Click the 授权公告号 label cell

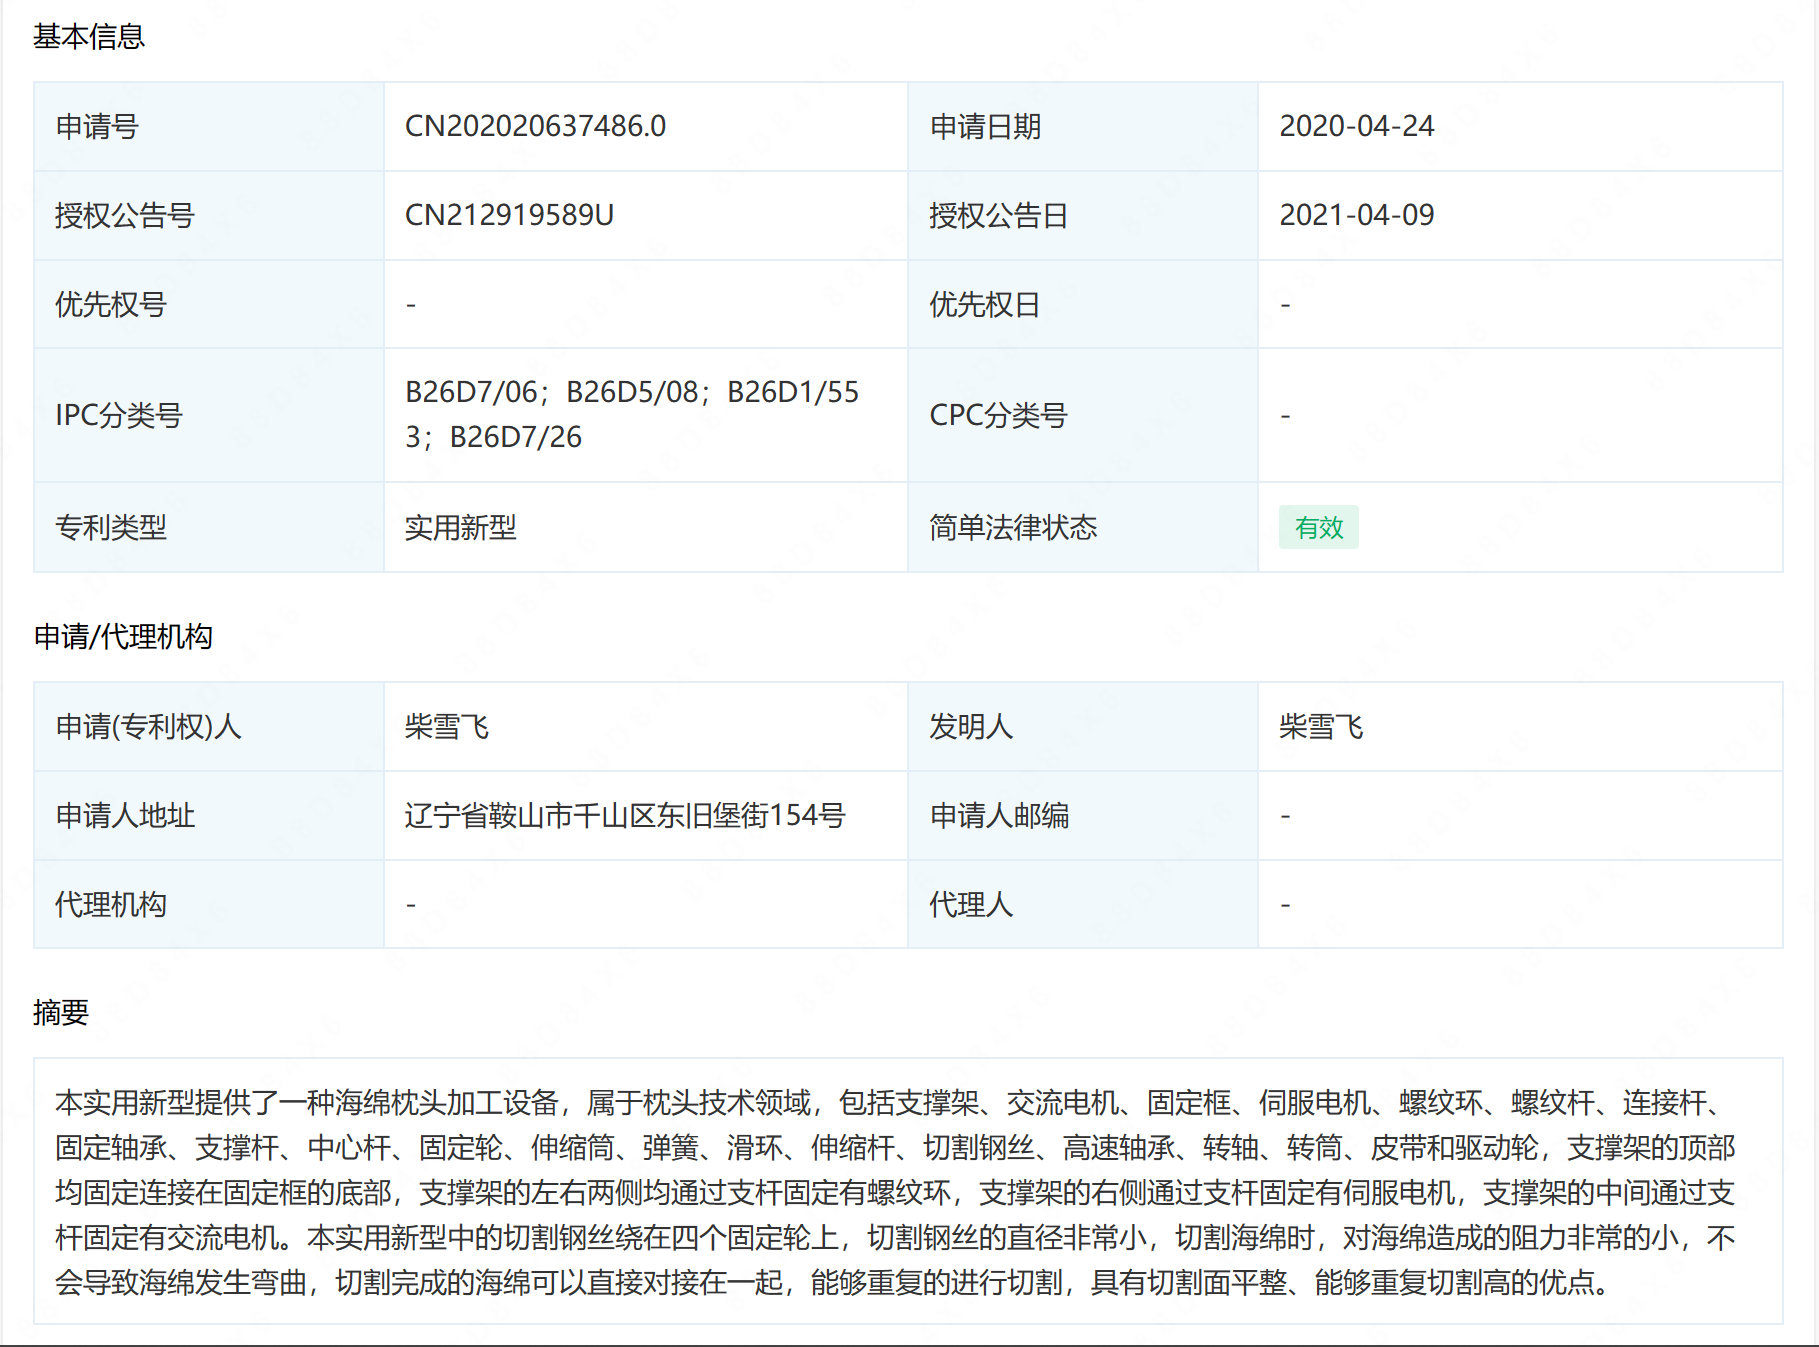pyautogui.click(x=209, y=216)
